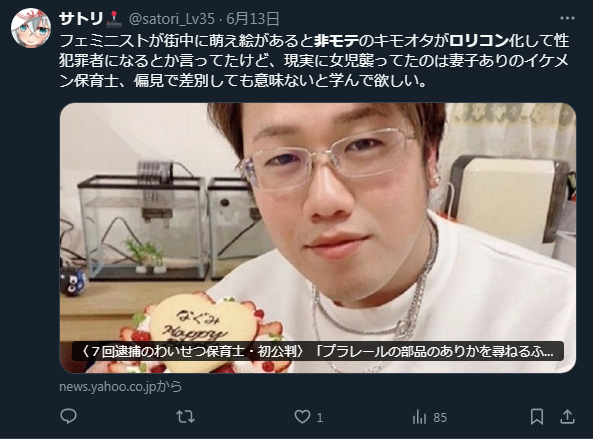
Task: Open サトリ's profile via the avatar image
Action: pos(31,28)
